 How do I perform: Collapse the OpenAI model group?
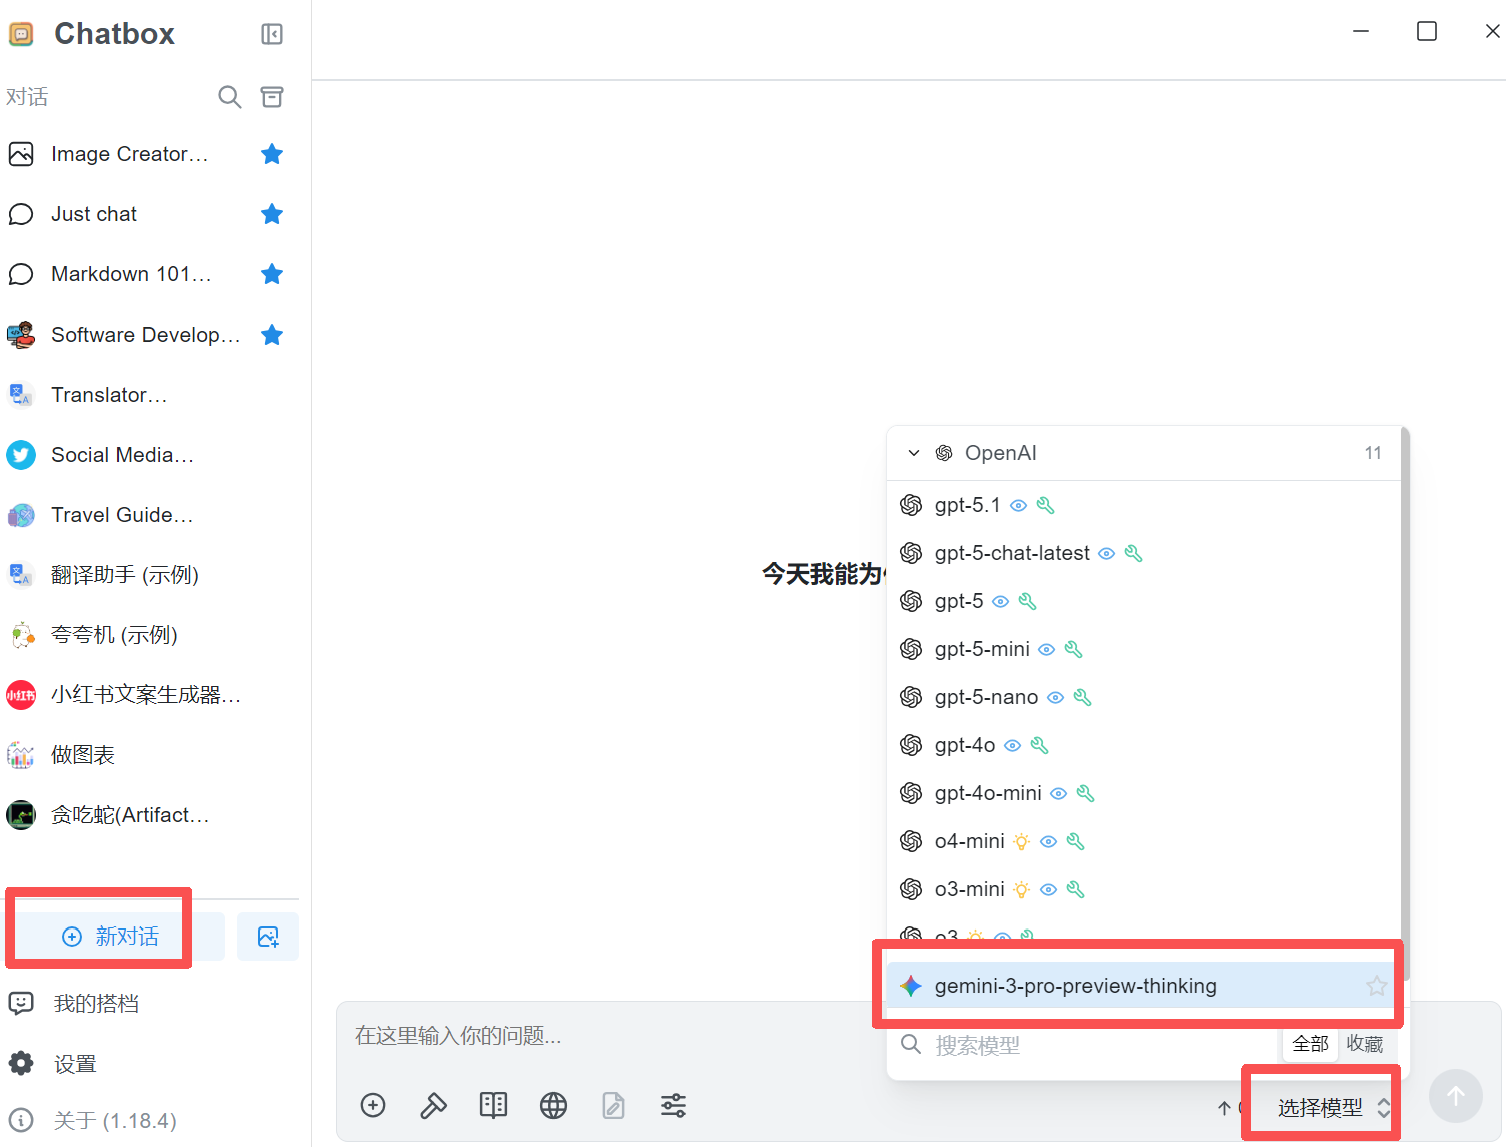click(x=913, y=453)
